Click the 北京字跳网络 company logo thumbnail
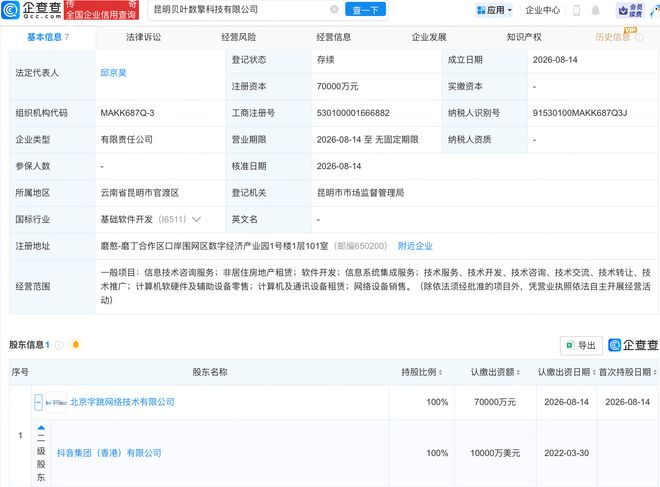The image size is (660, 487). click(56, 402)
